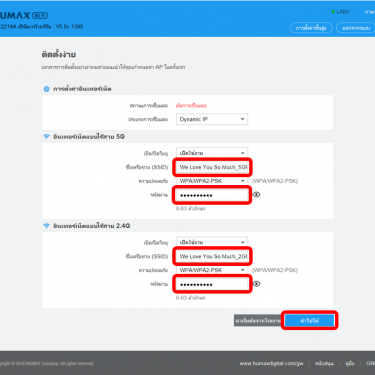Expand the 5G enable/disable dropdown
This screenshot has height=375, width=375.
[x=212, y=153]
